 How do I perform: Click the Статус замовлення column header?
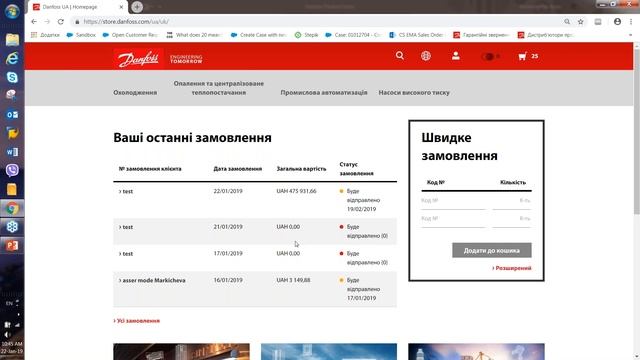[356, 169]
